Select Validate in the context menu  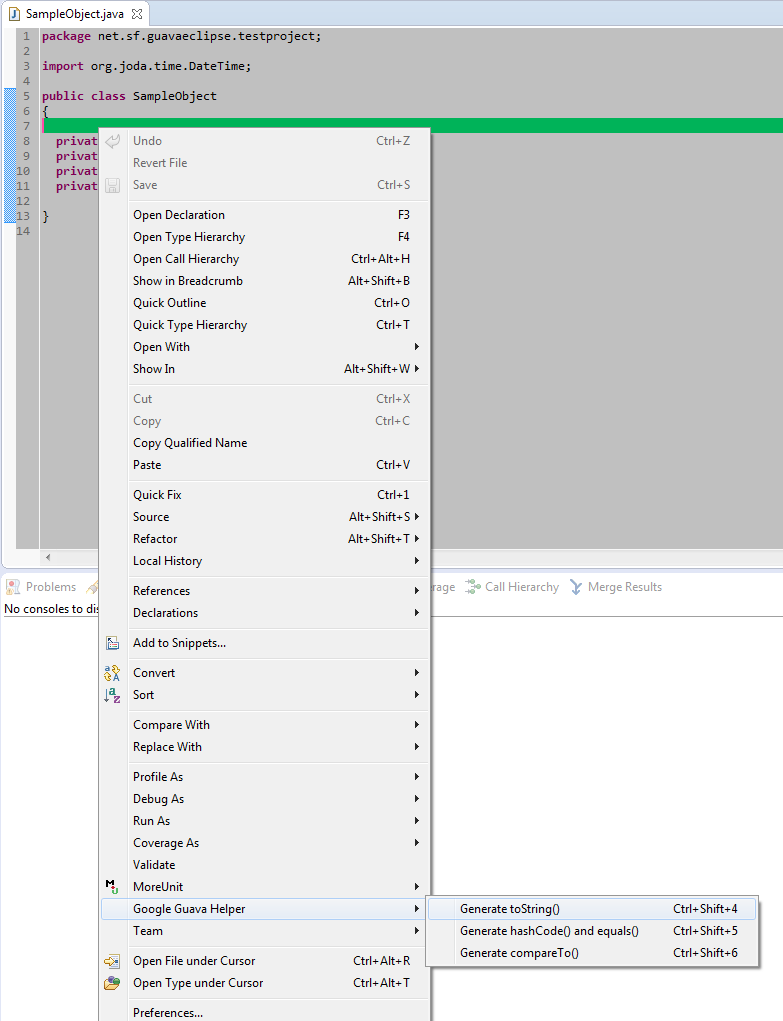pos(264,865)
